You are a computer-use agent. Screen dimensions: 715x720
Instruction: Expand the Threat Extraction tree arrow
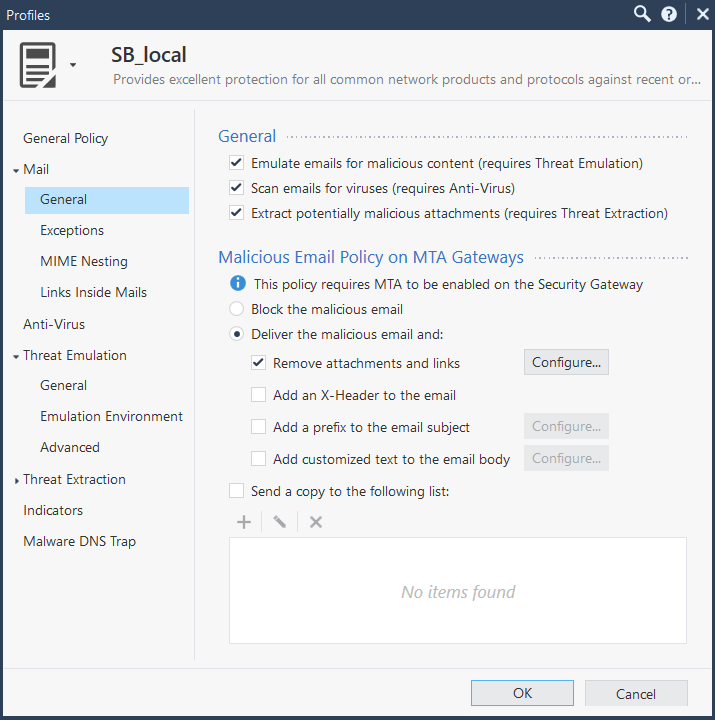tap(17, 480)
